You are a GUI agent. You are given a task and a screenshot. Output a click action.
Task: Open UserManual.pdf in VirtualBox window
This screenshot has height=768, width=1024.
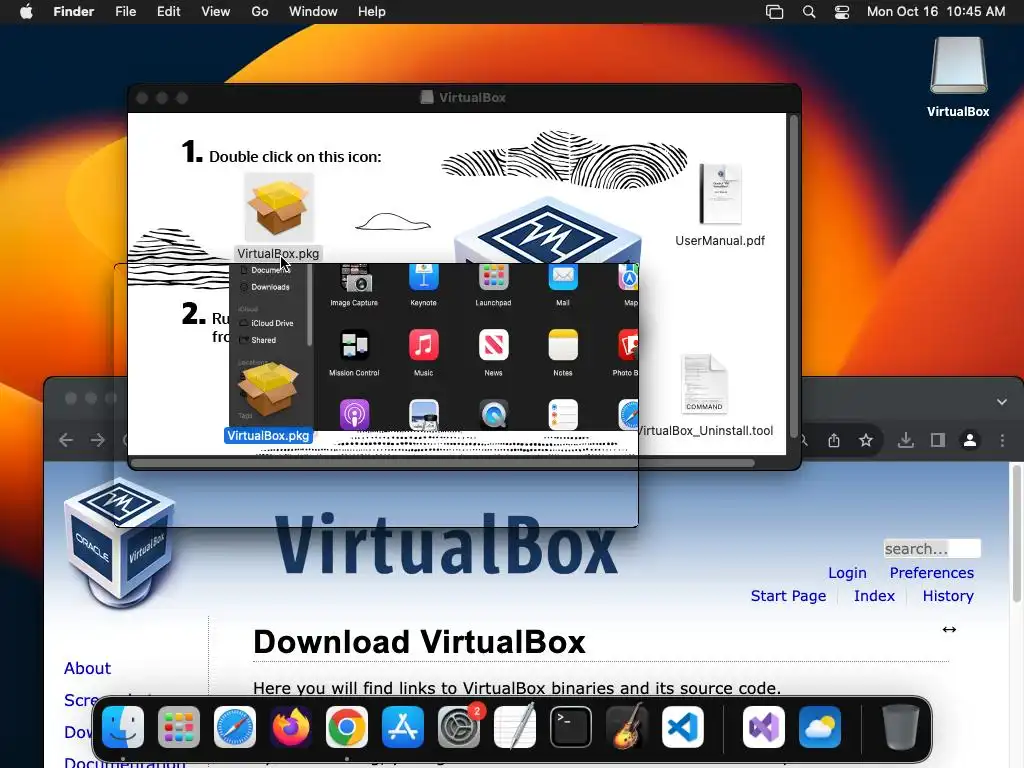click(720, 194)
